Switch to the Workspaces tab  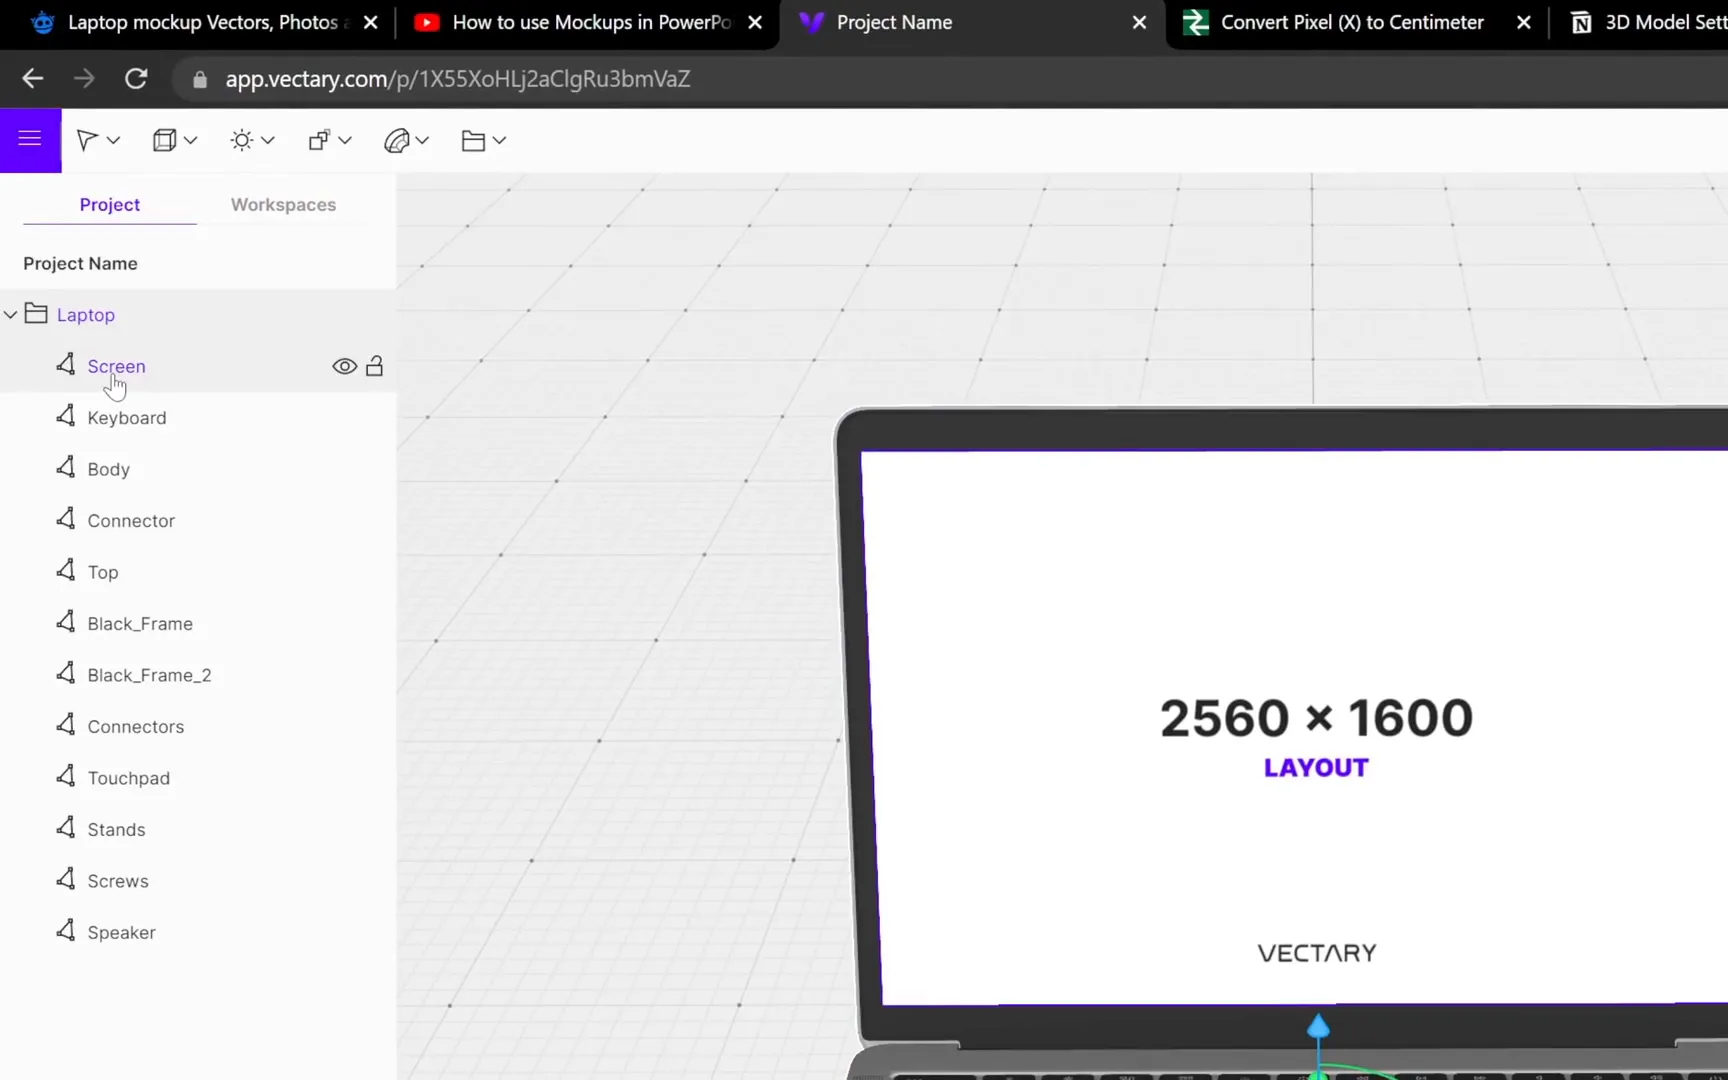click(x=283, y=204)
